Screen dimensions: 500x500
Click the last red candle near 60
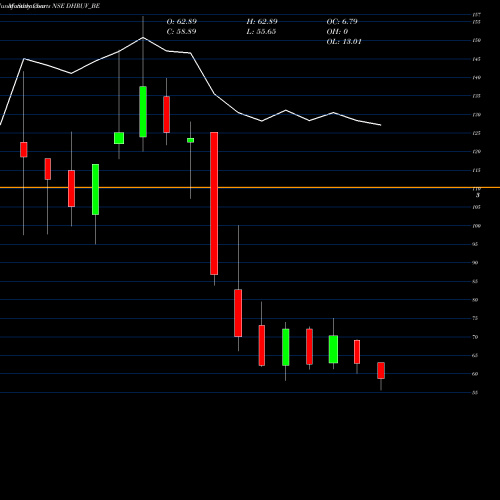pyautogui.click(x=381, y=370)
